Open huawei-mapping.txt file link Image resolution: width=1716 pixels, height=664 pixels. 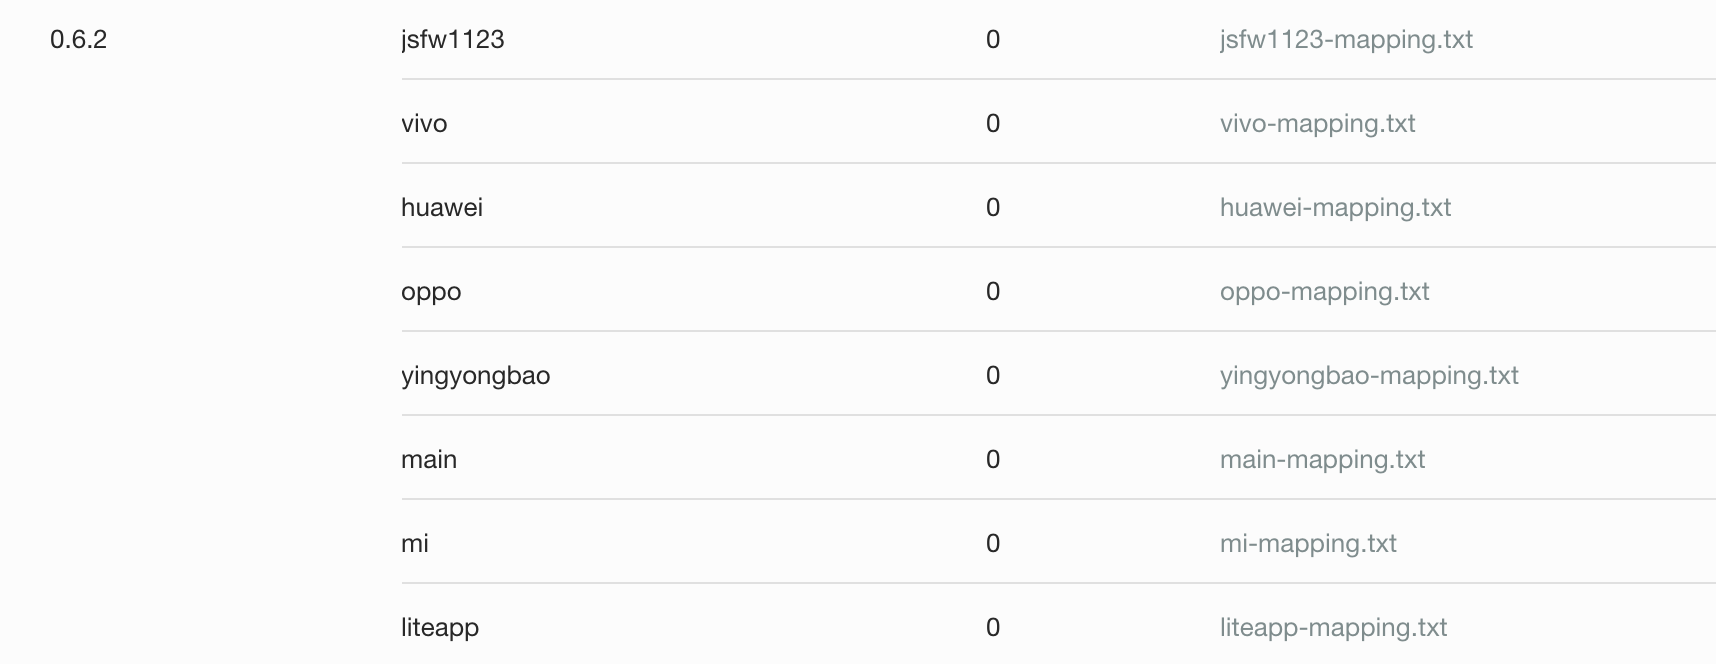[1335, 208]
